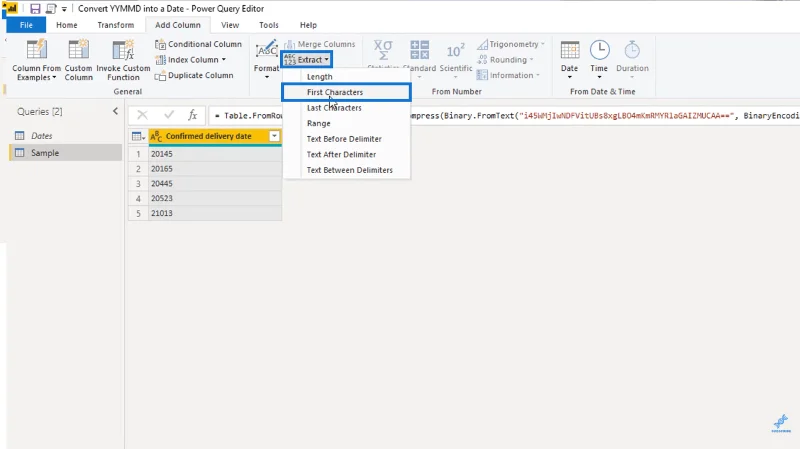This screenshot has height=449, width=800.
Task: Open the Help tab
Action: (x=308, y=25)
